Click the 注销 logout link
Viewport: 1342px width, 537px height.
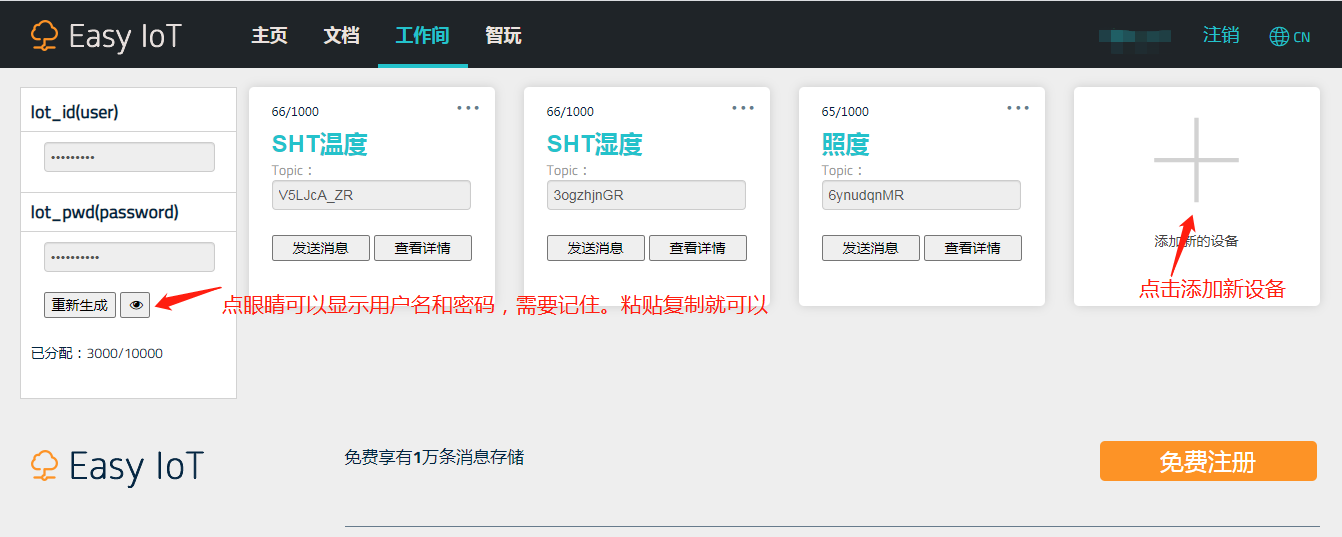point(1221,36)
